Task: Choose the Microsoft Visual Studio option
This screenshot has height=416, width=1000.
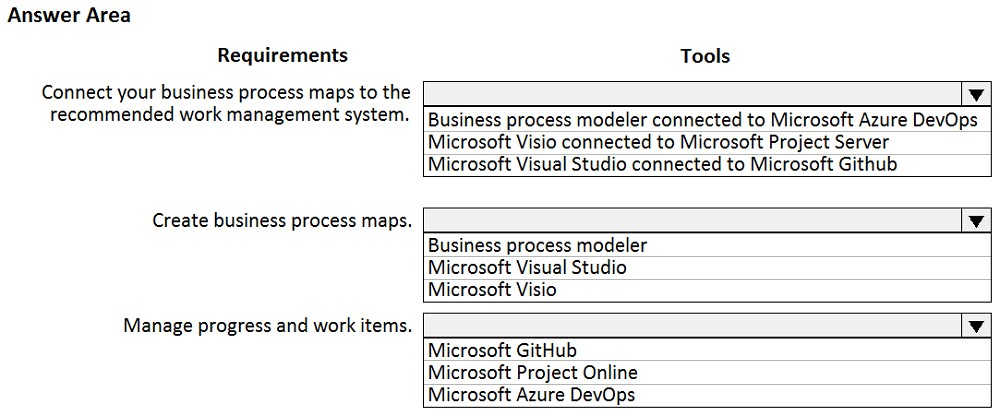Action: (x=707, y=267)
